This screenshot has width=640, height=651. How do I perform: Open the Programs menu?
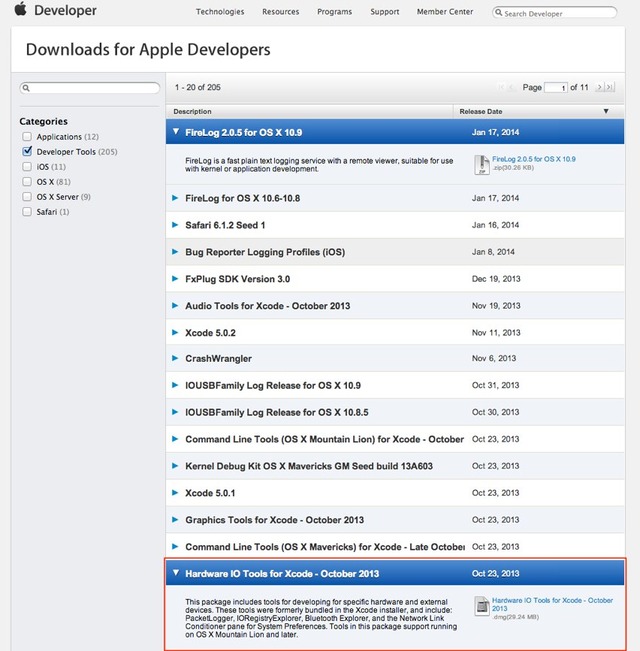coord(335,12)
